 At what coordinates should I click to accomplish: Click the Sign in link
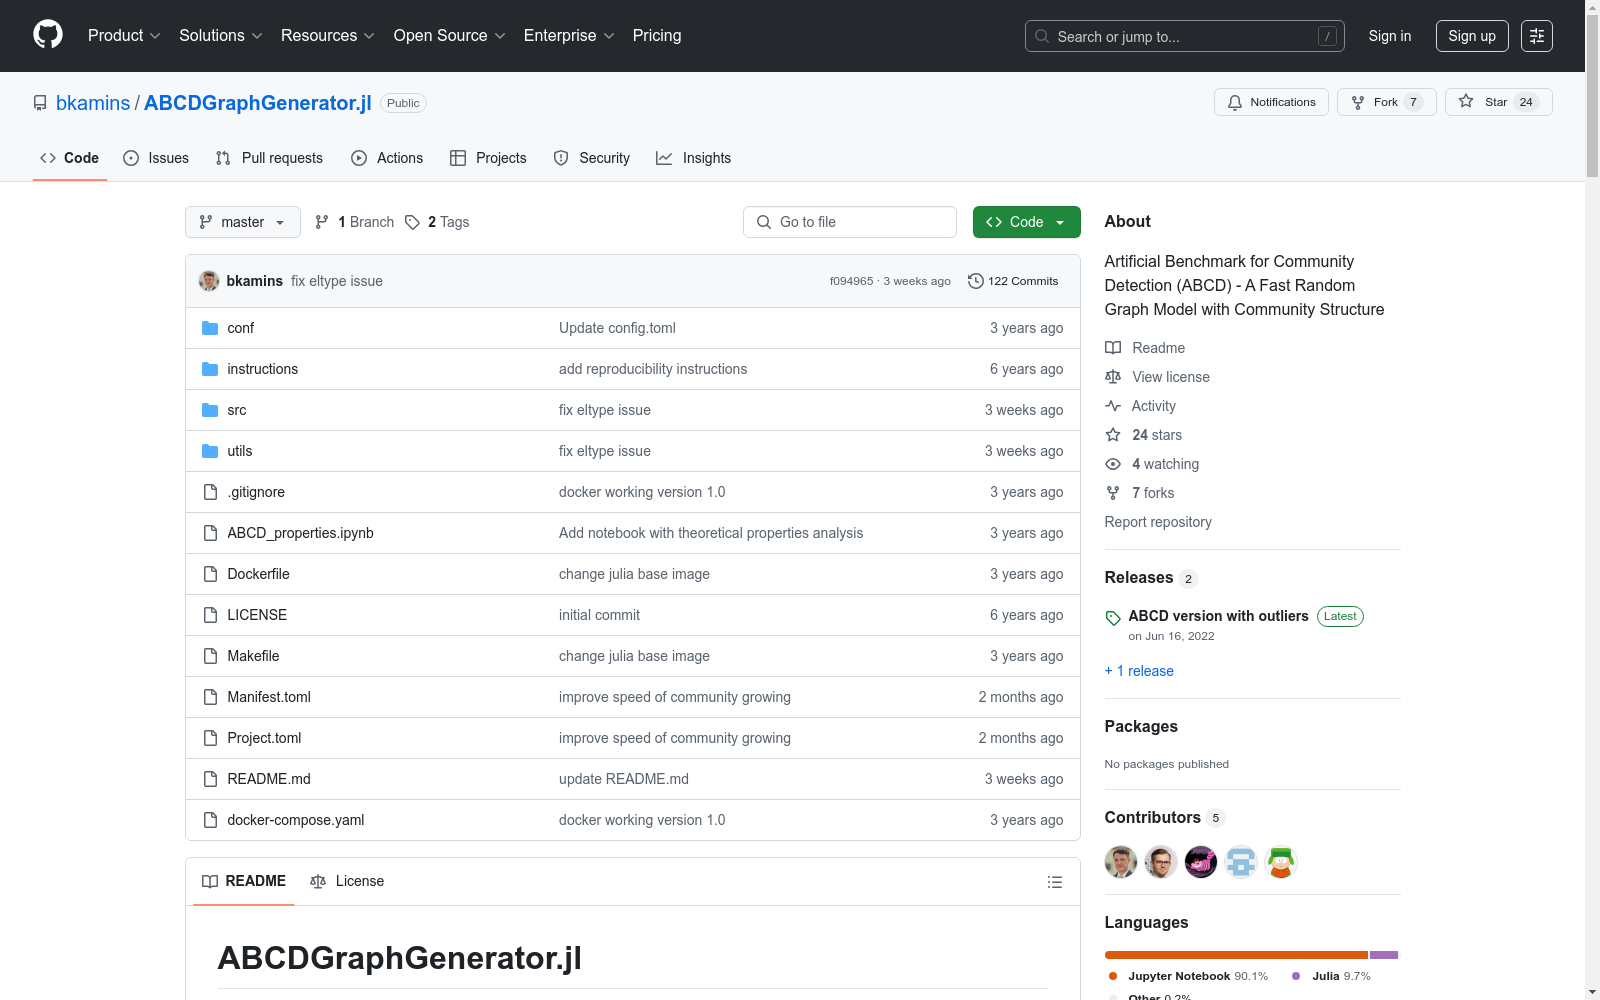click(1390, 36)
